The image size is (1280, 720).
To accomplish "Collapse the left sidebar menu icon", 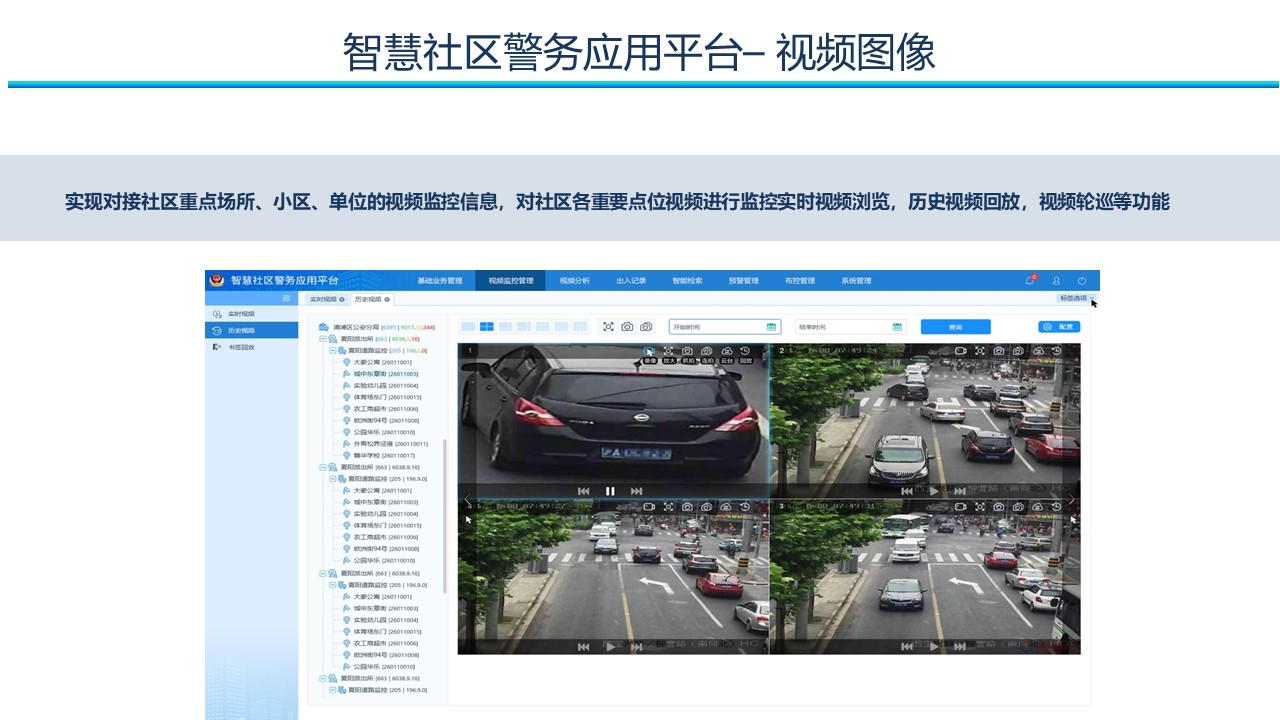I will [x=287, y=298].
